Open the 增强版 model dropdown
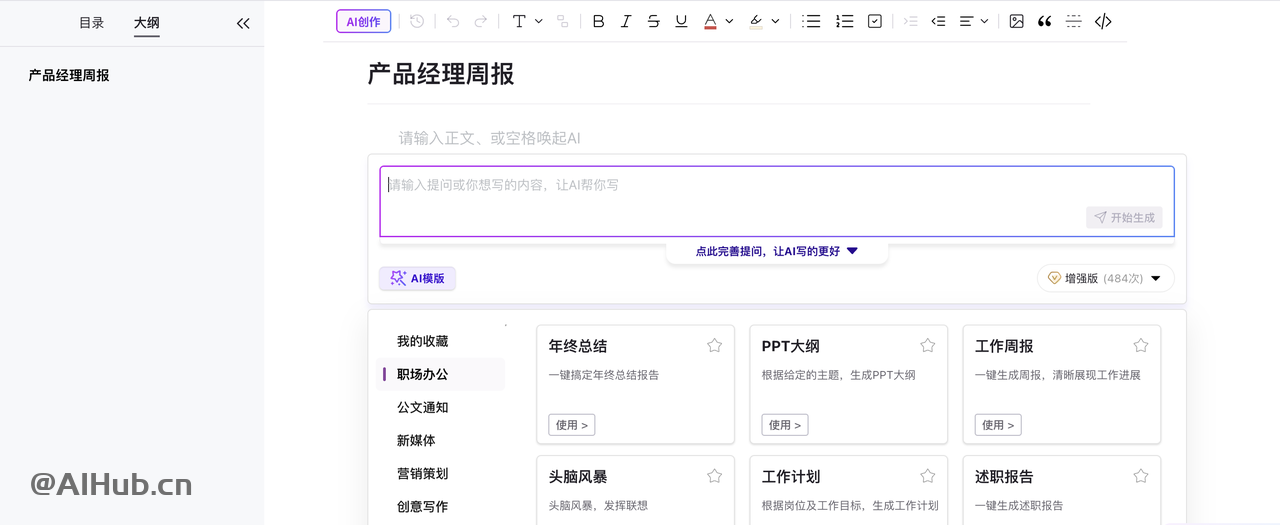Image resolution: width=1280 pixels, height=525 pixels. tap(1105, 278)
